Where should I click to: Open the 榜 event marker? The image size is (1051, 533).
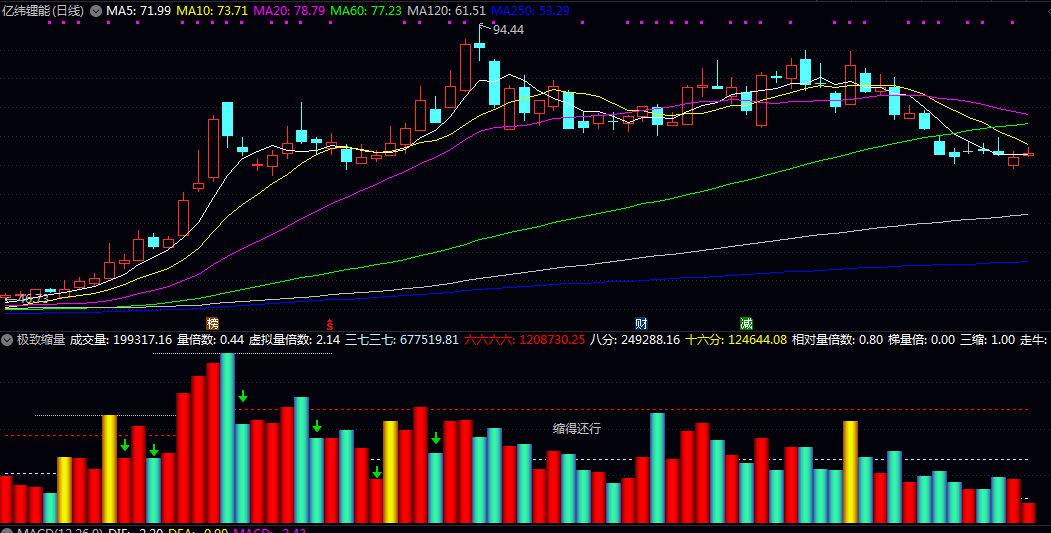point(212,324)
